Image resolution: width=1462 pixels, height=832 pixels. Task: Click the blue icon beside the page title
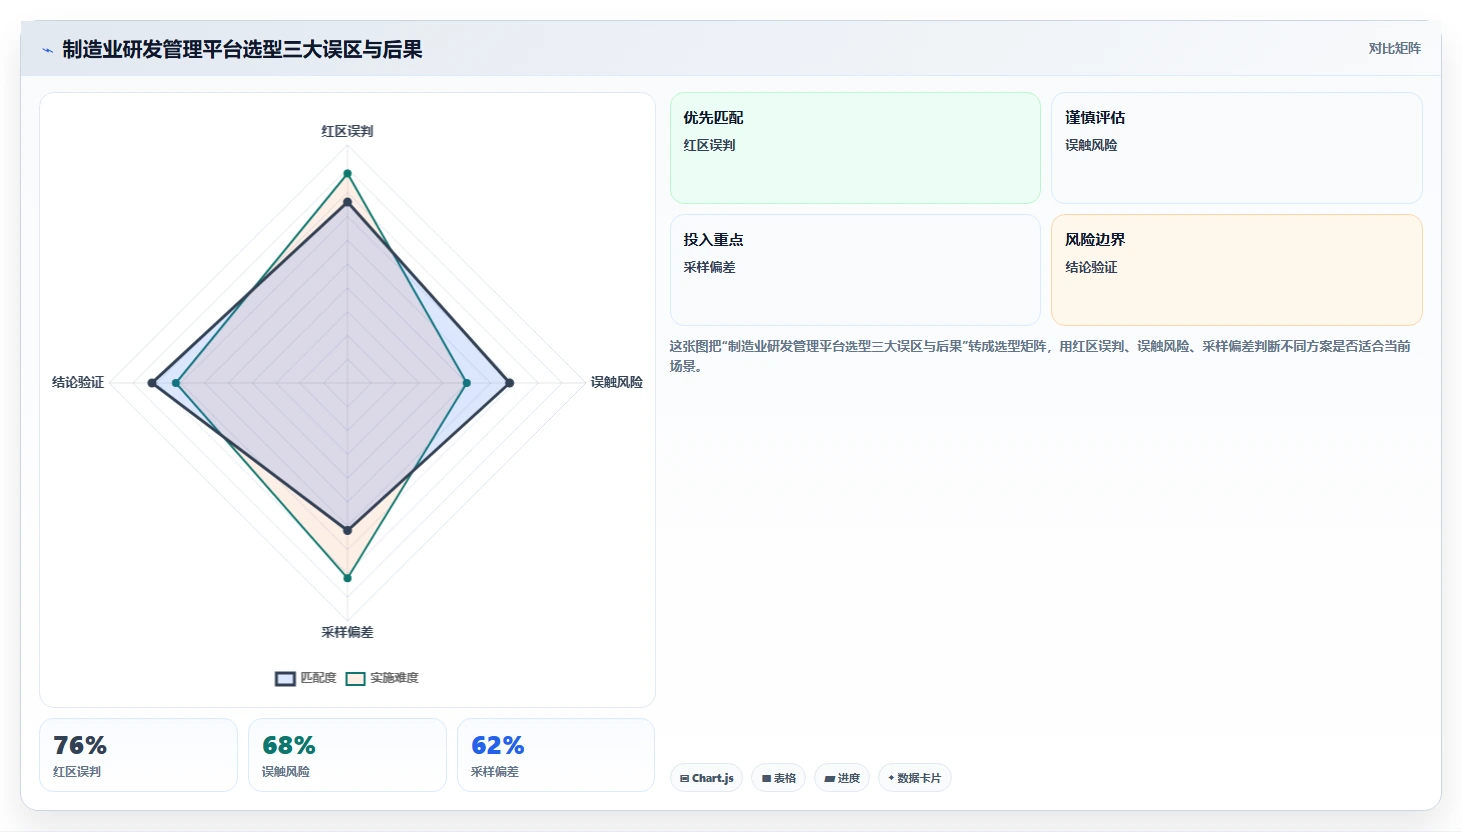click(x=47, y=50)
